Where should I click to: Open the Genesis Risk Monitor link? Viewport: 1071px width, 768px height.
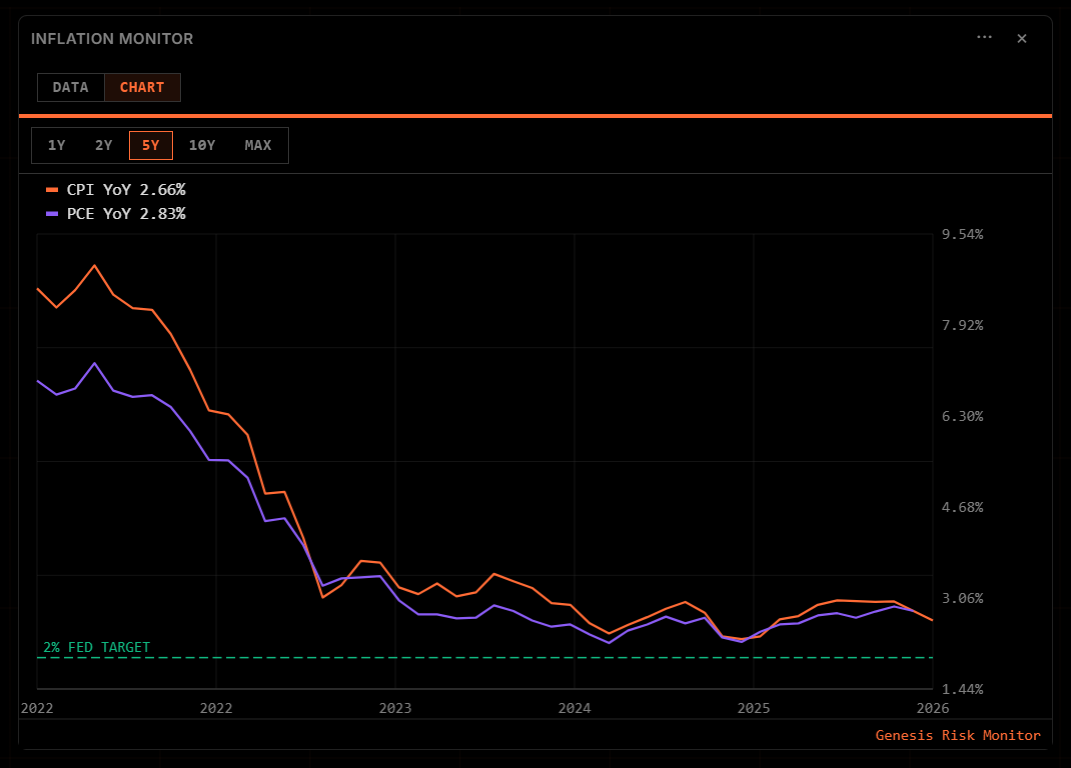coord(956,735)
